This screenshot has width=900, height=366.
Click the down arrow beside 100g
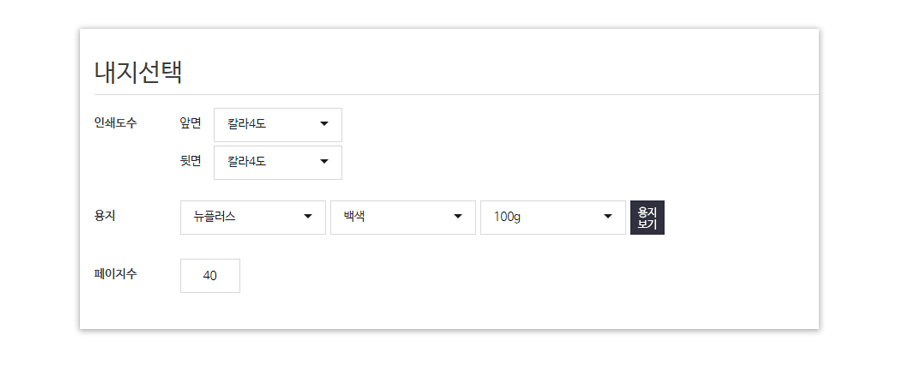(x=608, y=217)
